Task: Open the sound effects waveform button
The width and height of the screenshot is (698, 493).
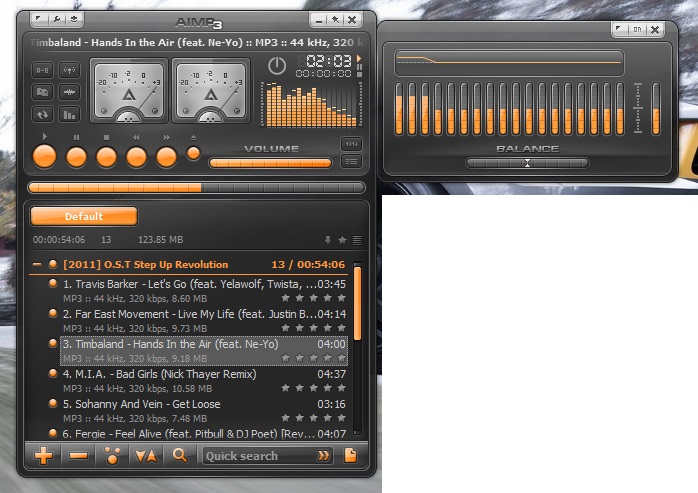Action: 69,92
